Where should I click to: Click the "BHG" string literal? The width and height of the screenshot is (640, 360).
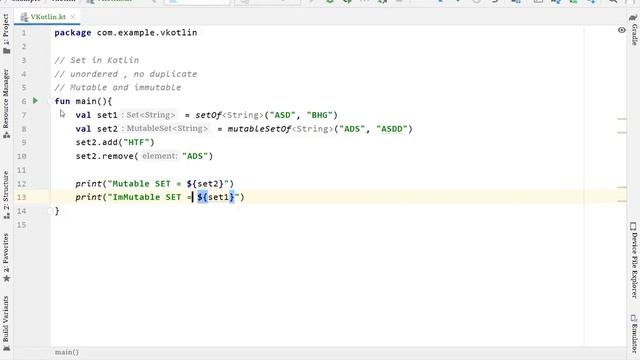[320, 115]
